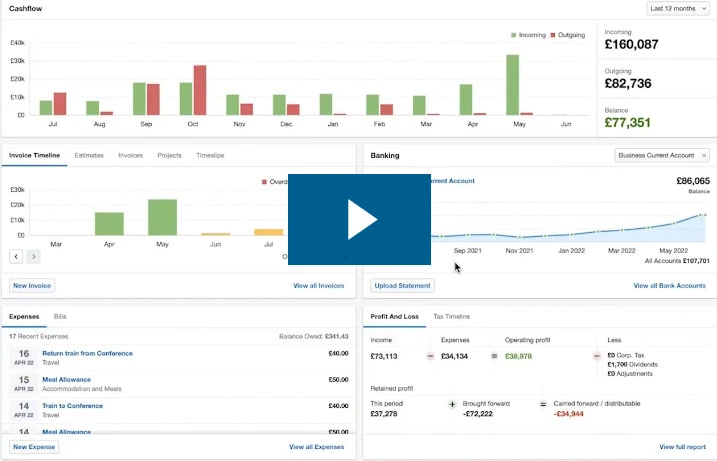Viewport: 717px width, 461px height.
Task: Click the £34,134 expenses value
Action: pos(454,356)
